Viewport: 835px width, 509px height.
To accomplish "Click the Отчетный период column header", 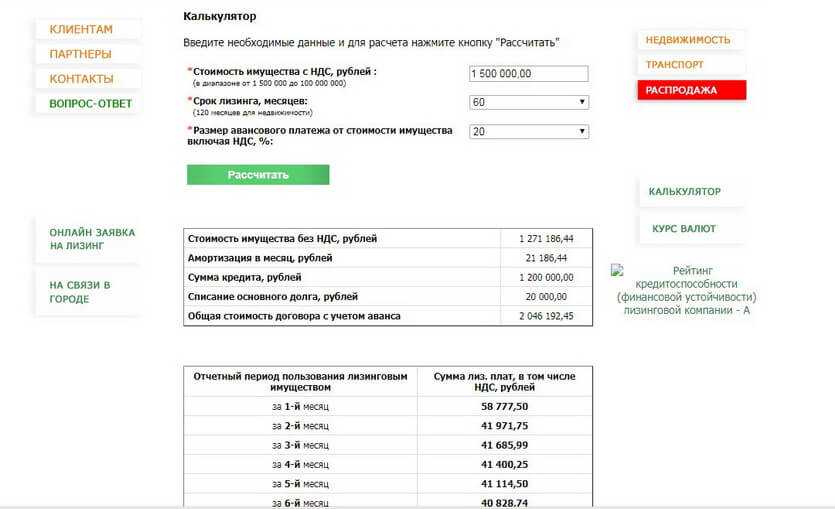I will pos(300,382).
